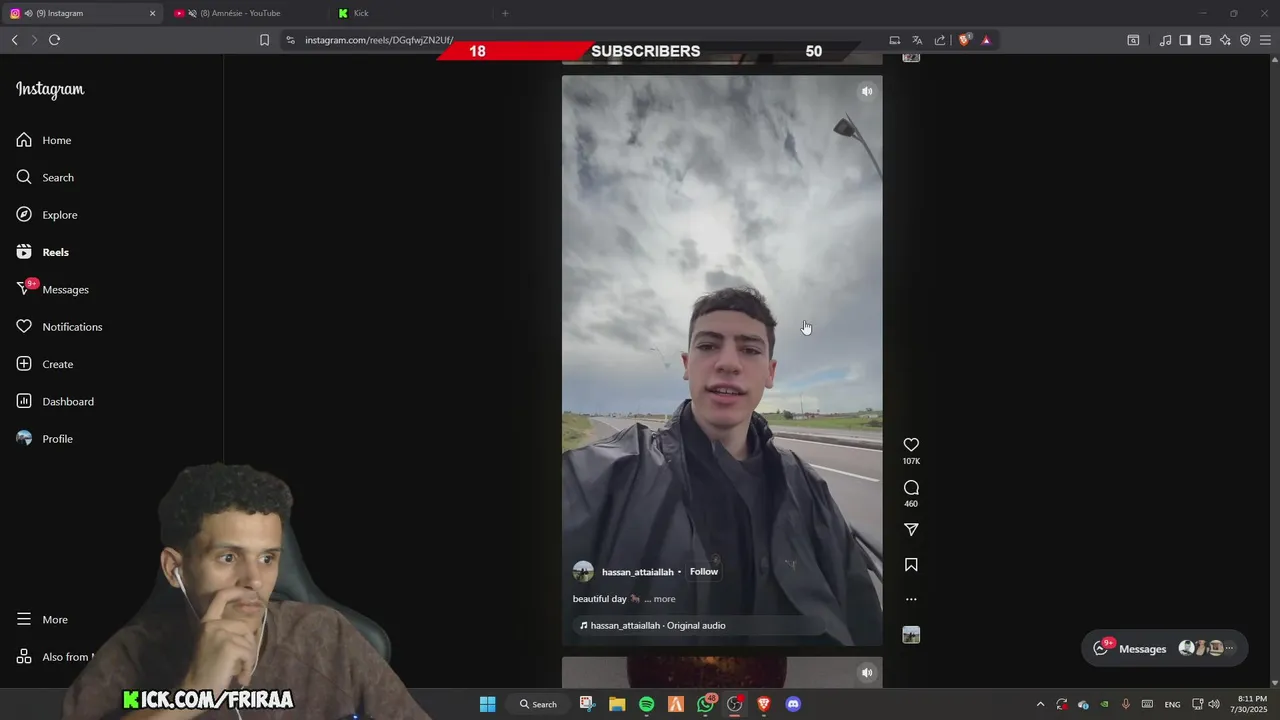Go to Reels in sidebar
Screen dimensions: 1280x720
coord(43,252)
